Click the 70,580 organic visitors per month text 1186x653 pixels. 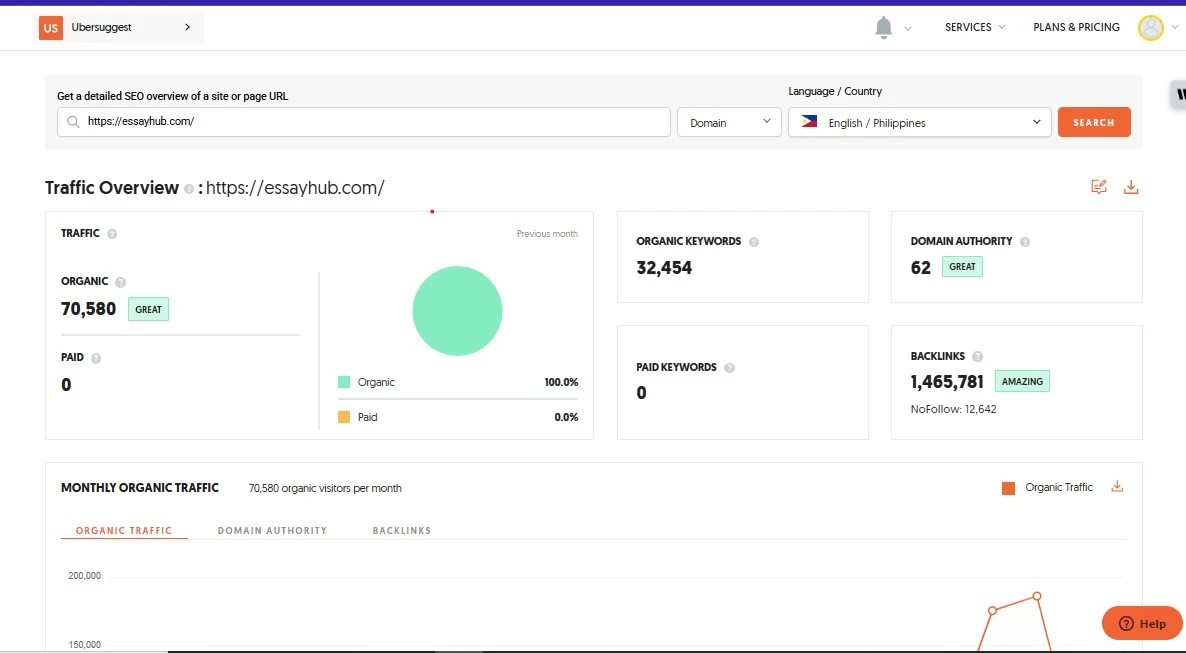[325, 489]
